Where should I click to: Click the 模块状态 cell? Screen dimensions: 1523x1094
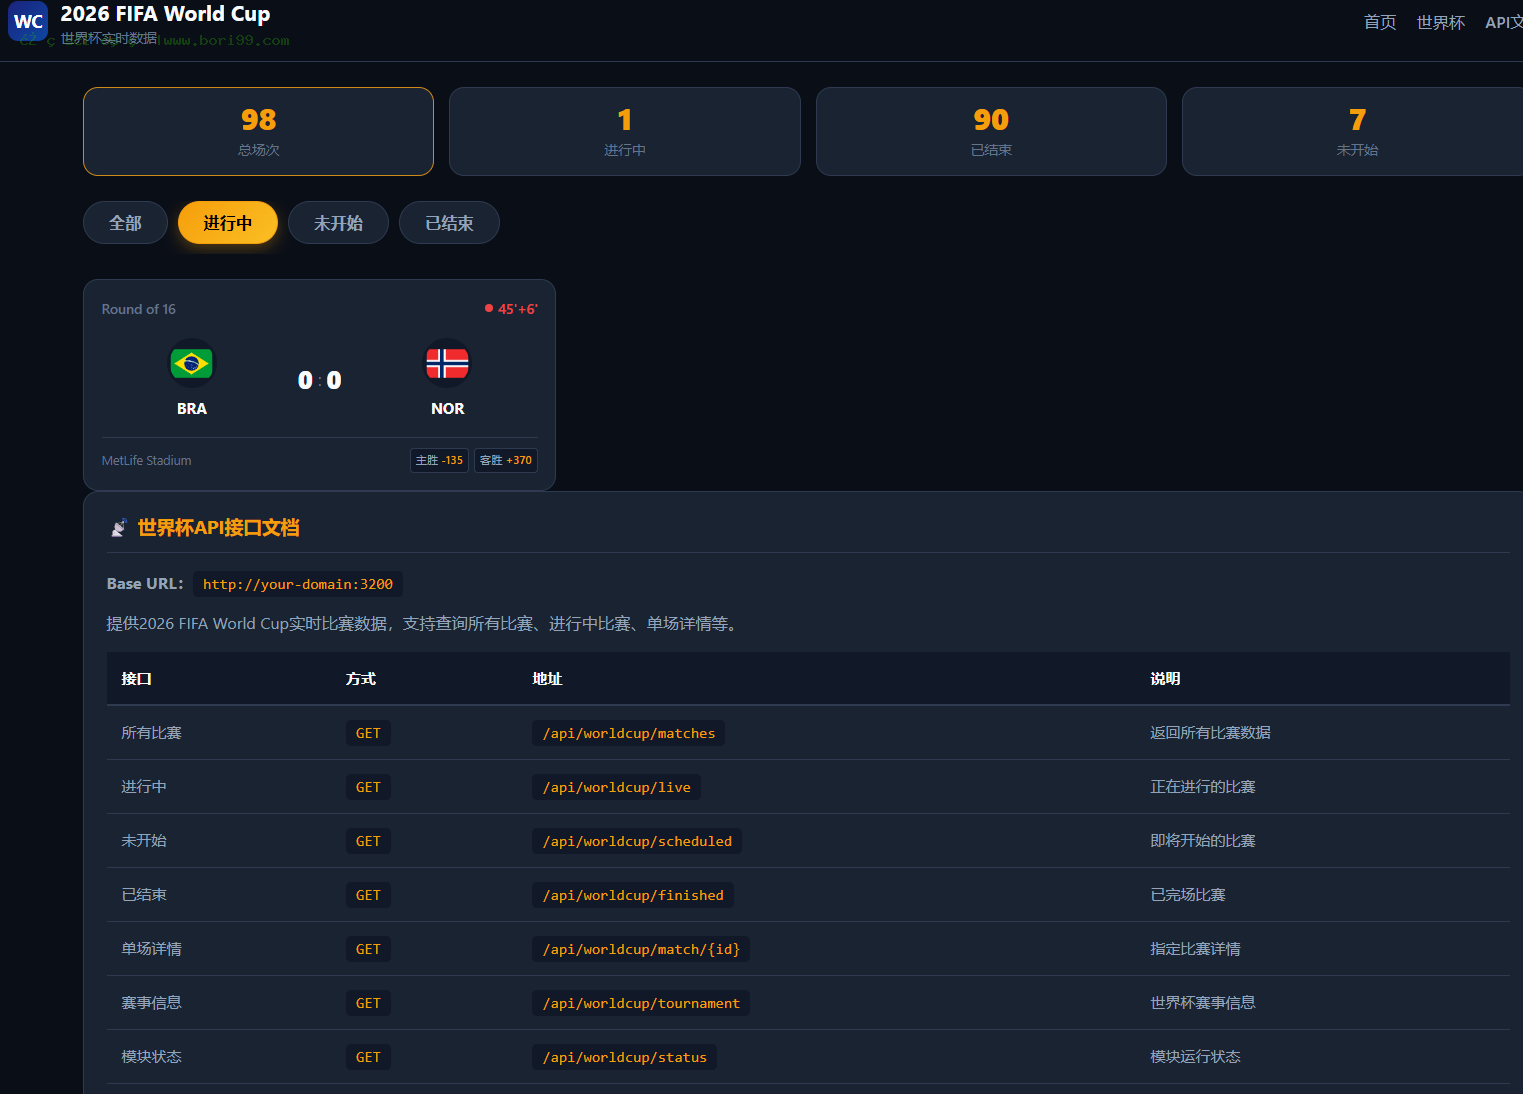tap(151, 1057)
